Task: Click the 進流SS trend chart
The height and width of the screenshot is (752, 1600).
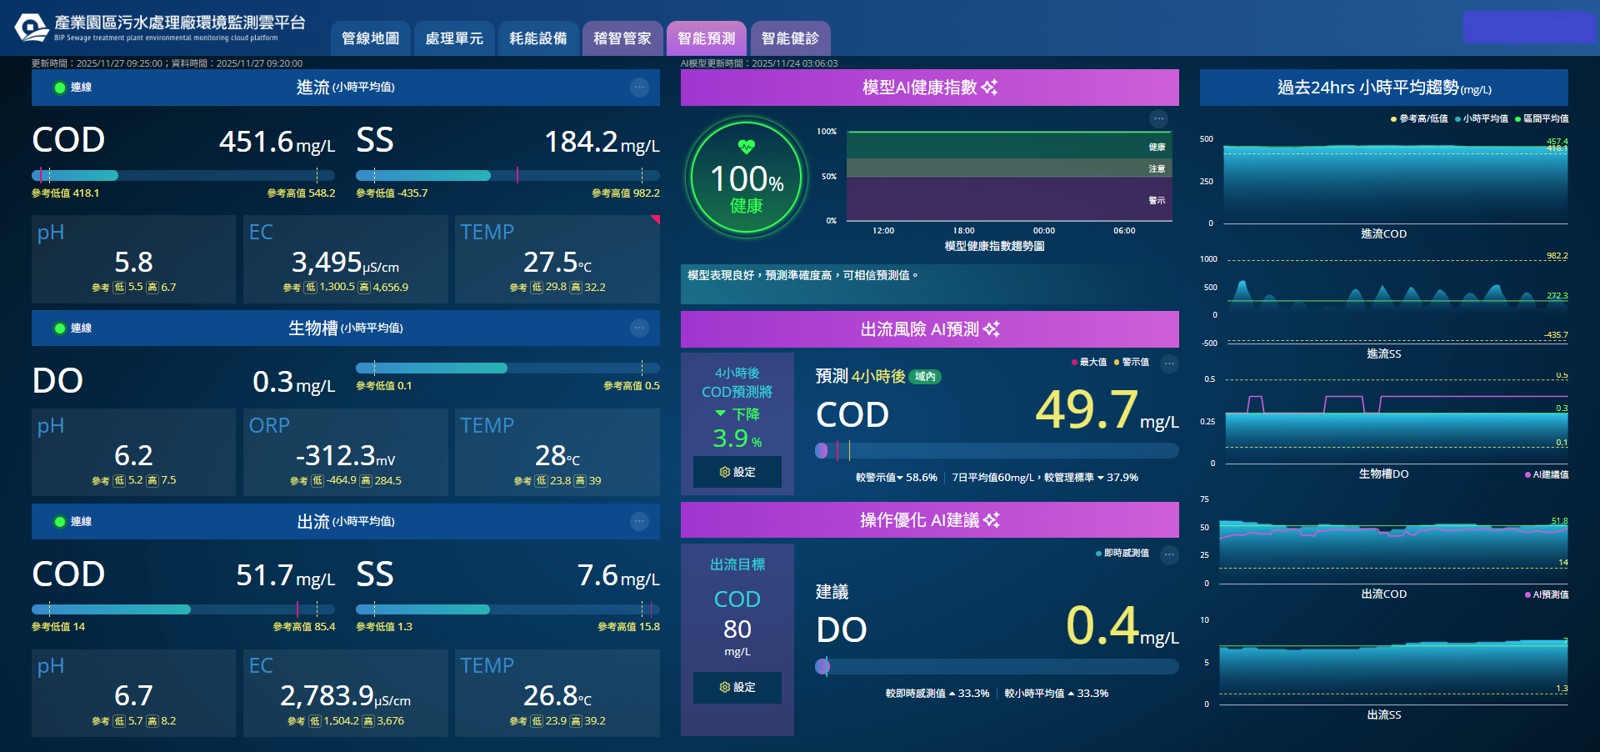Action: (x=1395, y=300)
